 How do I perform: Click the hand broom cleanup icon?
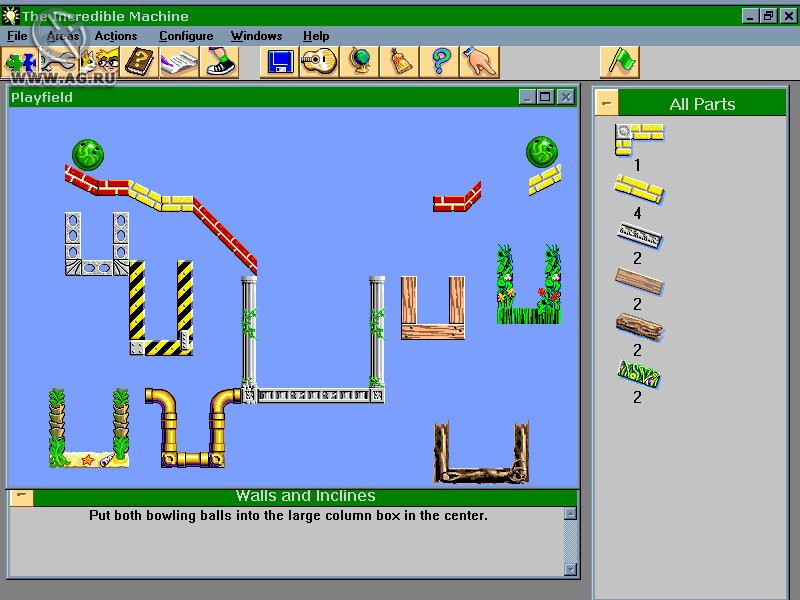coord(399,62)
